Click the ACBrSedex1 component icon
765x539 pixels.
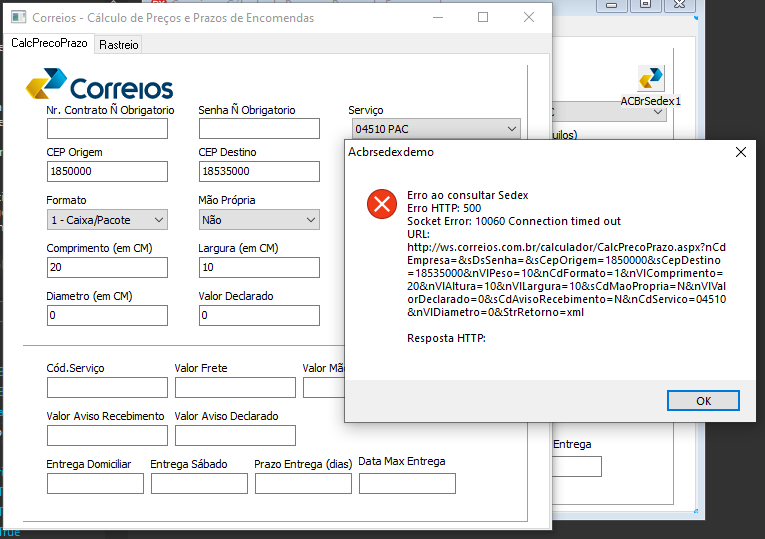click(x=651, y=78)
